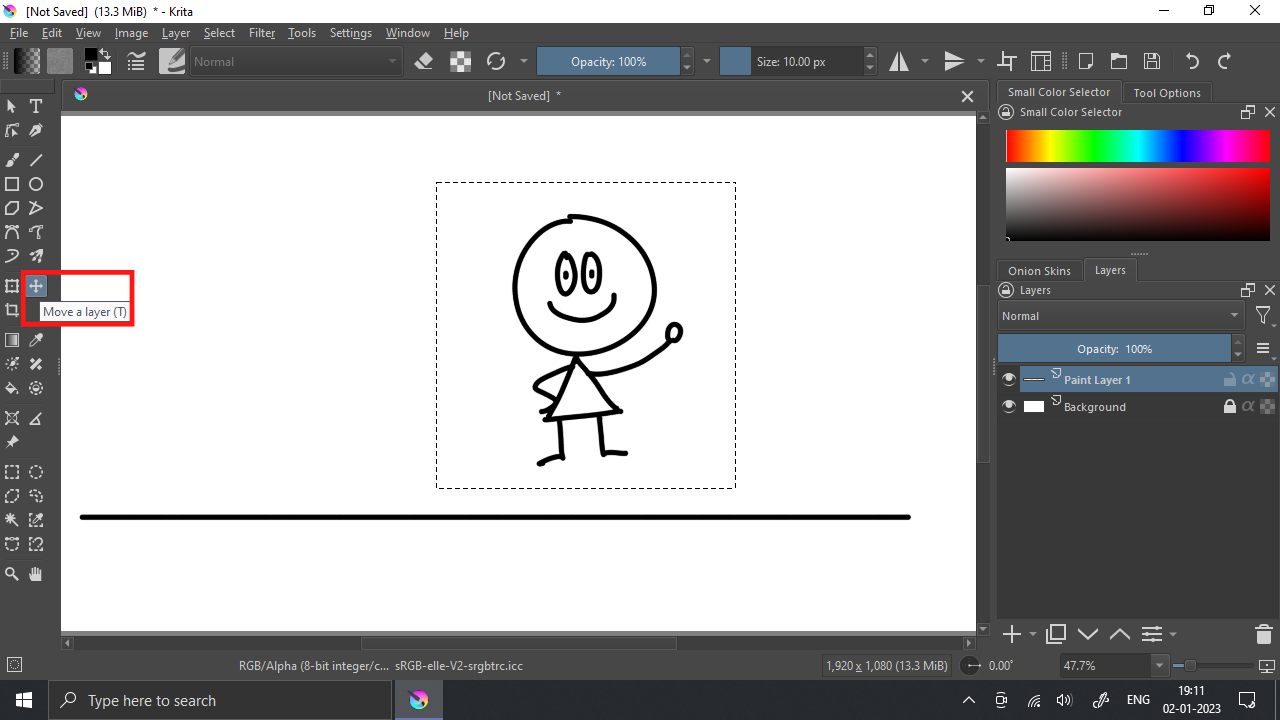Viewport: 1280px width, 720px height.
Task: Open the zoom level 47.7% dropdown
Action: [x=1160, y=666]
